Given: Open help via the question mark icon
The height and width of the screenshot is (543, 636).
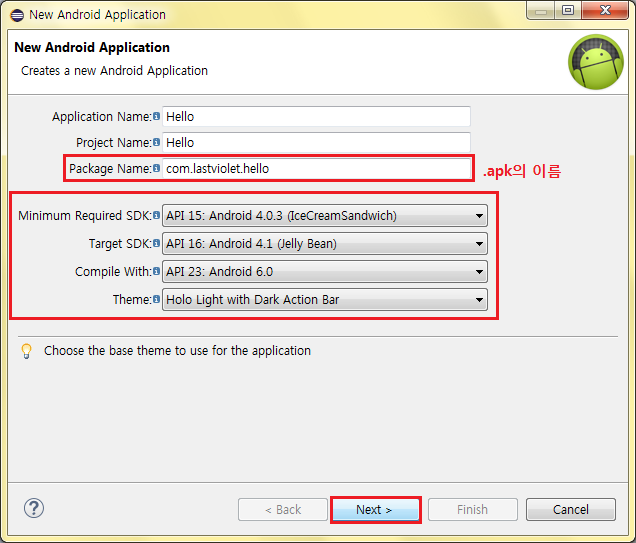Looking at the screenshot, I should pos(34,508).
